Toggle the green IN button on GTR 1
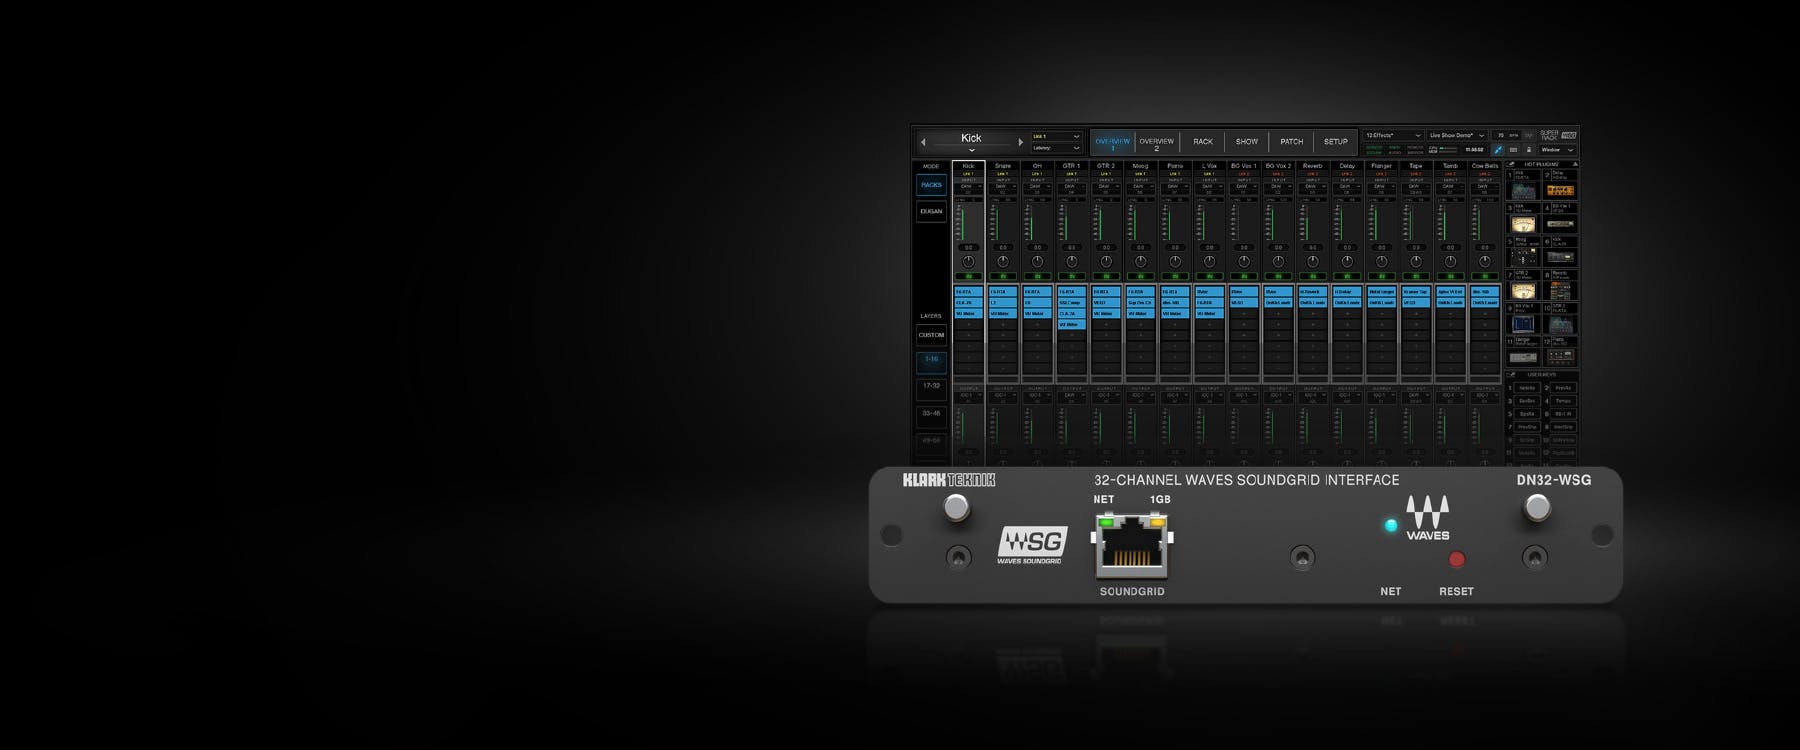This screenshot has width=1800, height=750. tap(1071, 277)
